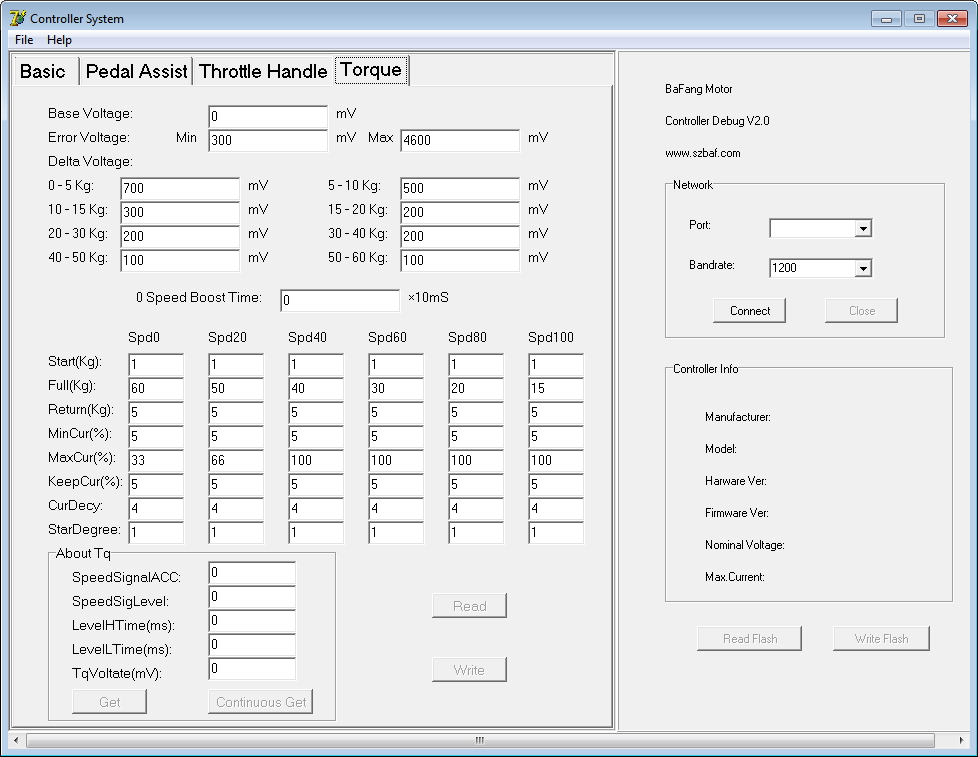
Task: Select the Spd40 MaxCur(%) field
Action: tap(316, 461)
